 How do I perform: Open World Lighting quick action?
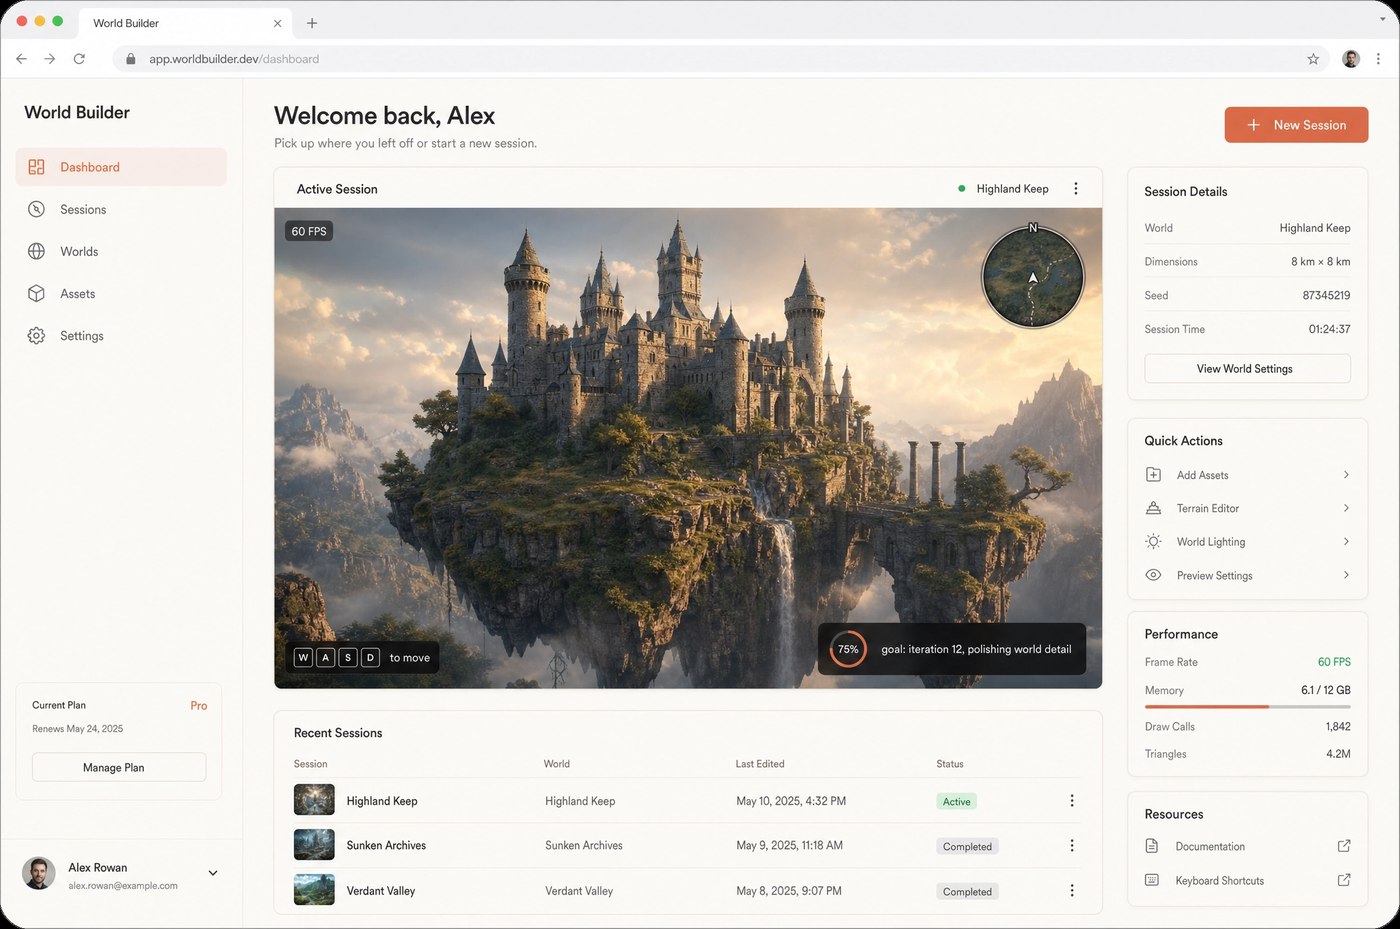pos(1247,542)
